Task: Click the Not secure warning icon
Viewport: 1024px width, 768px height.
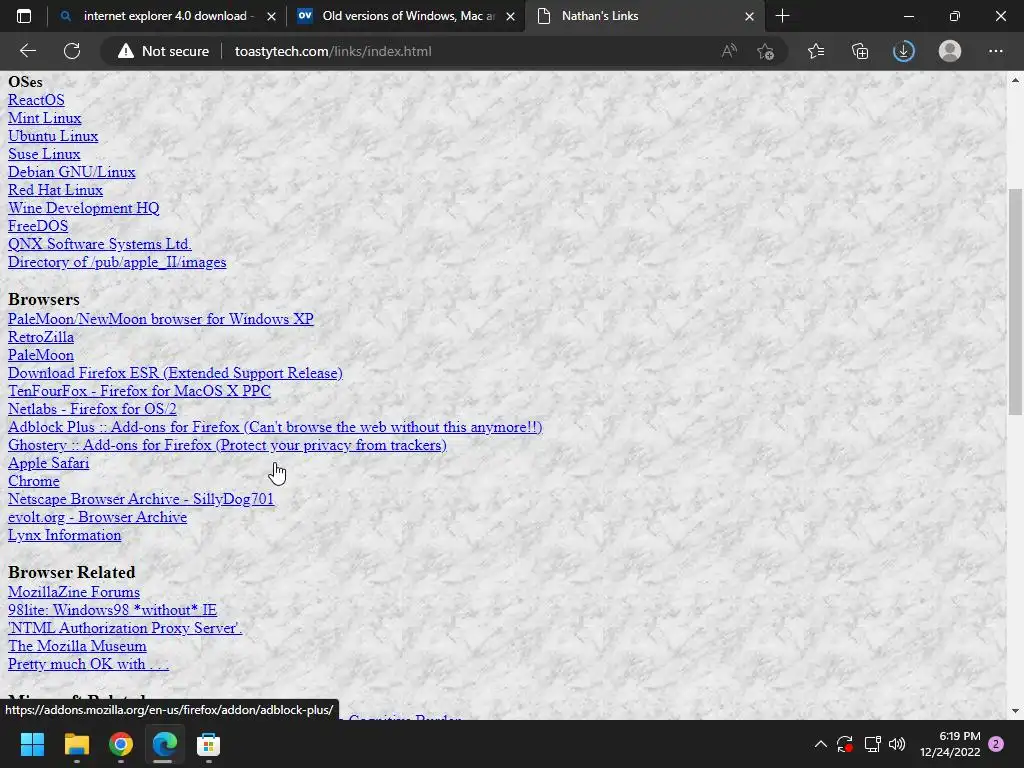Action: (x=125, y=51)
